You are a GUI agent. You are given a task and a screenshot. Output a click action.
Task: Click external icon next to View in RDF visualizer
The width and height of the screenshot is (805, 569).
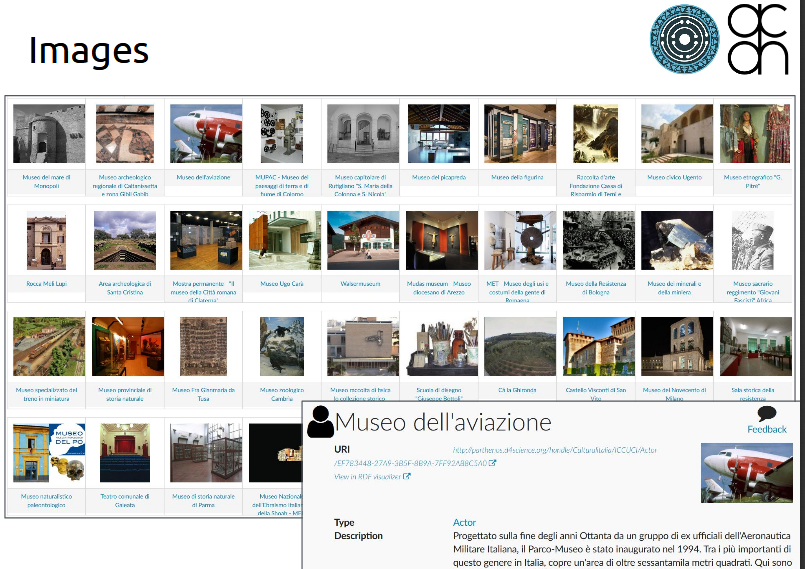(x=407, y=476)
